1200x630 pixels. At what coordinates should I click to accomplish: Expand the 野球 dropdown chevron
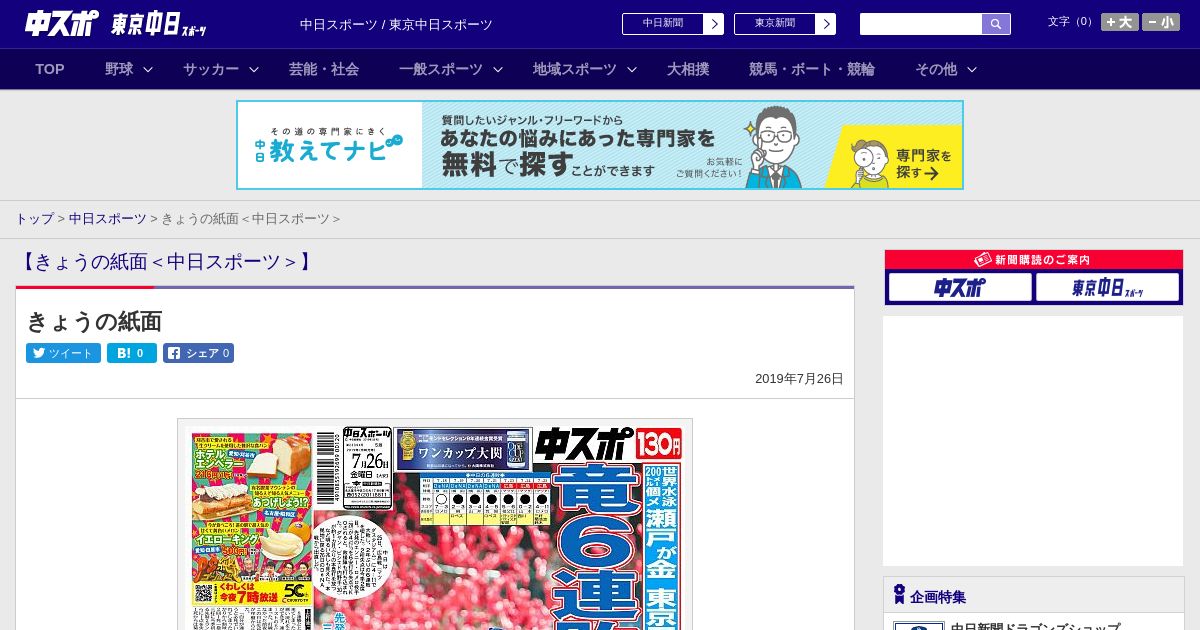148,69
